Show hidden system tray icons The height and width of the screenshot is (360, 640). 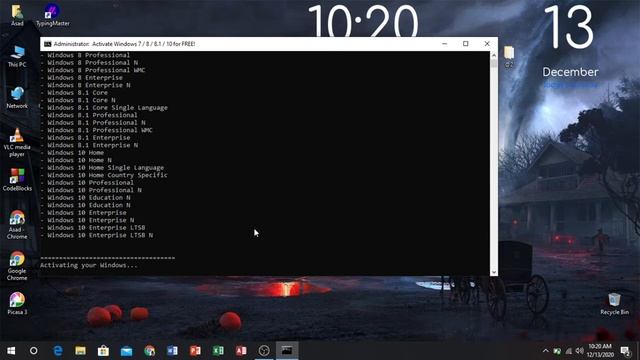click(546, 351)
